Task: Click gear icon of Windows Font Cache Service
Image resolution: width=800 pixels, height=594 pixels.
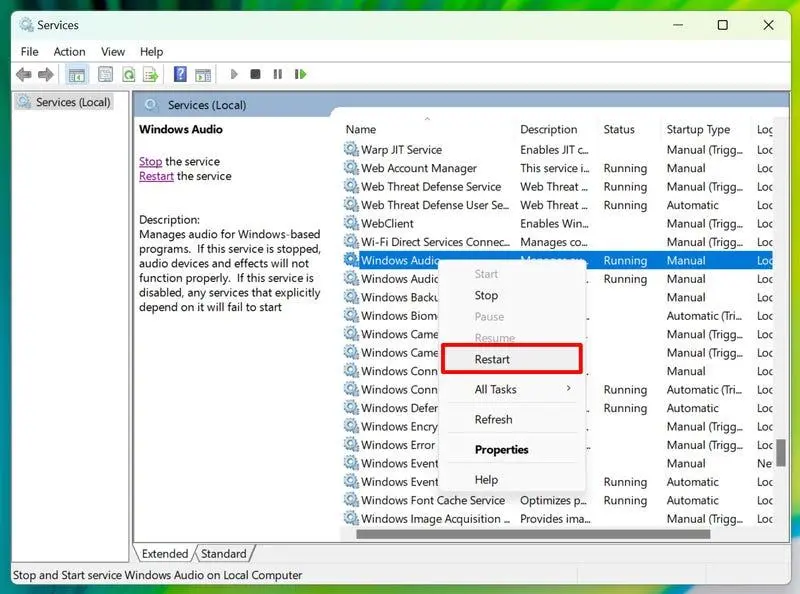Action: 351,500
